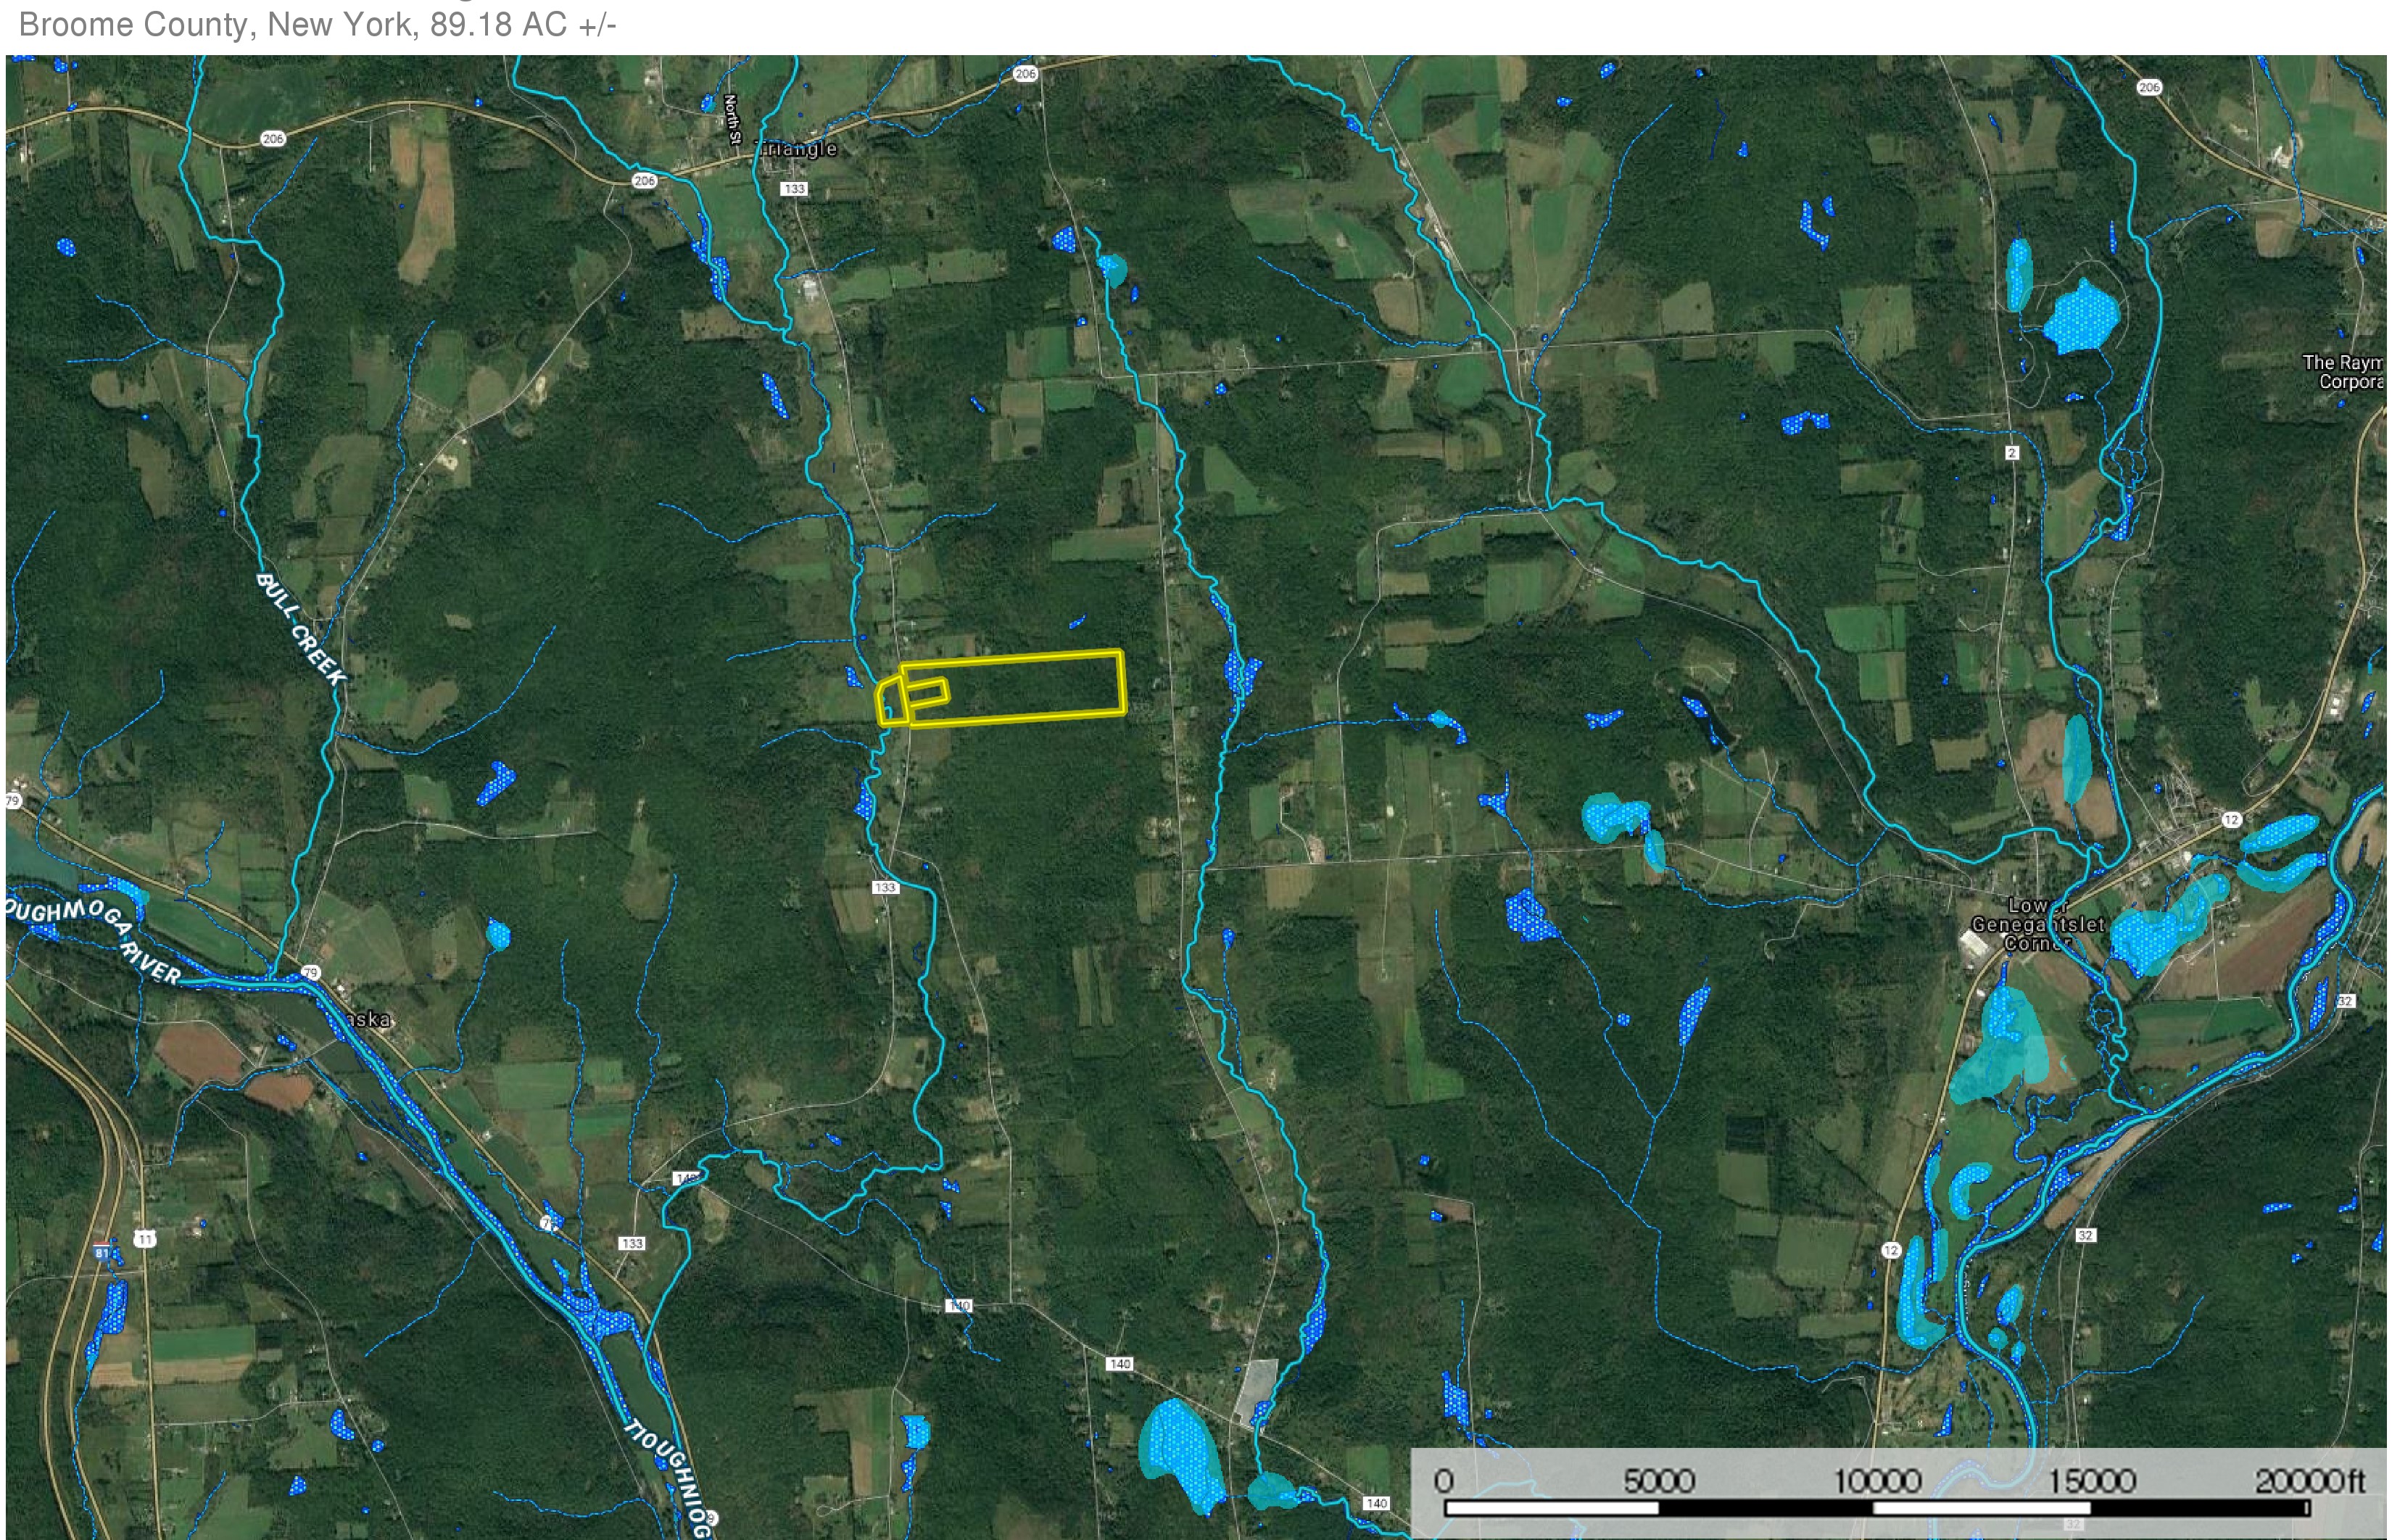The width and height of the screenshot is (2392, 1540).
Task: Click the Route 79 shield beside Itaska
Action: tap(311, 972)
